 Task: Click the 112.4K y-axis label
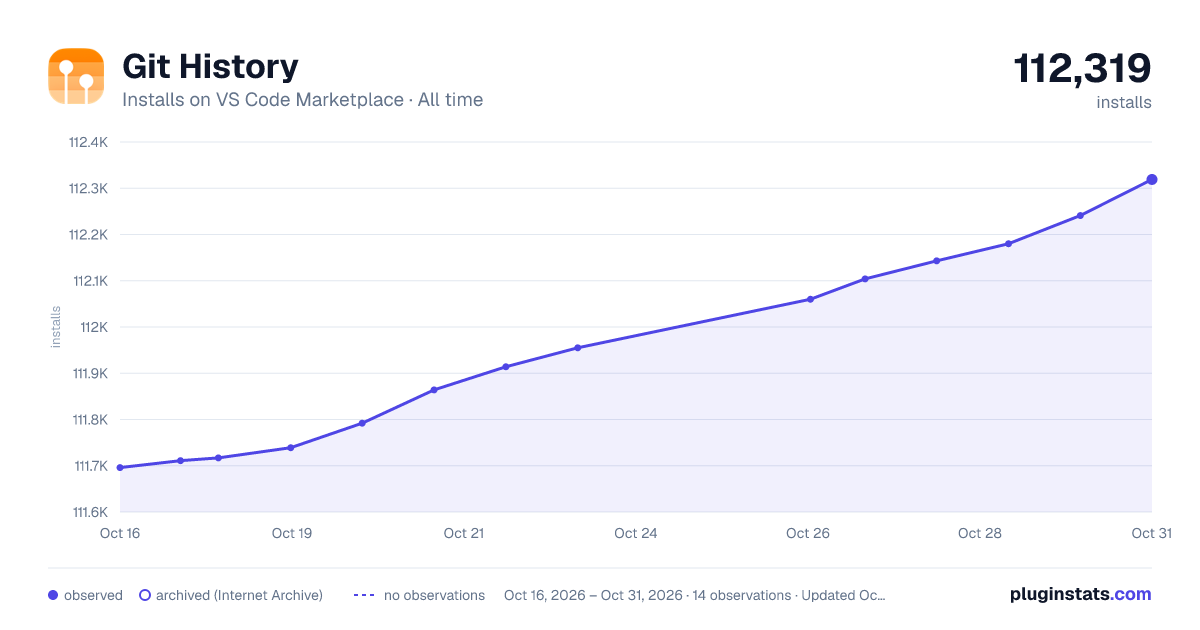point(88,142)
